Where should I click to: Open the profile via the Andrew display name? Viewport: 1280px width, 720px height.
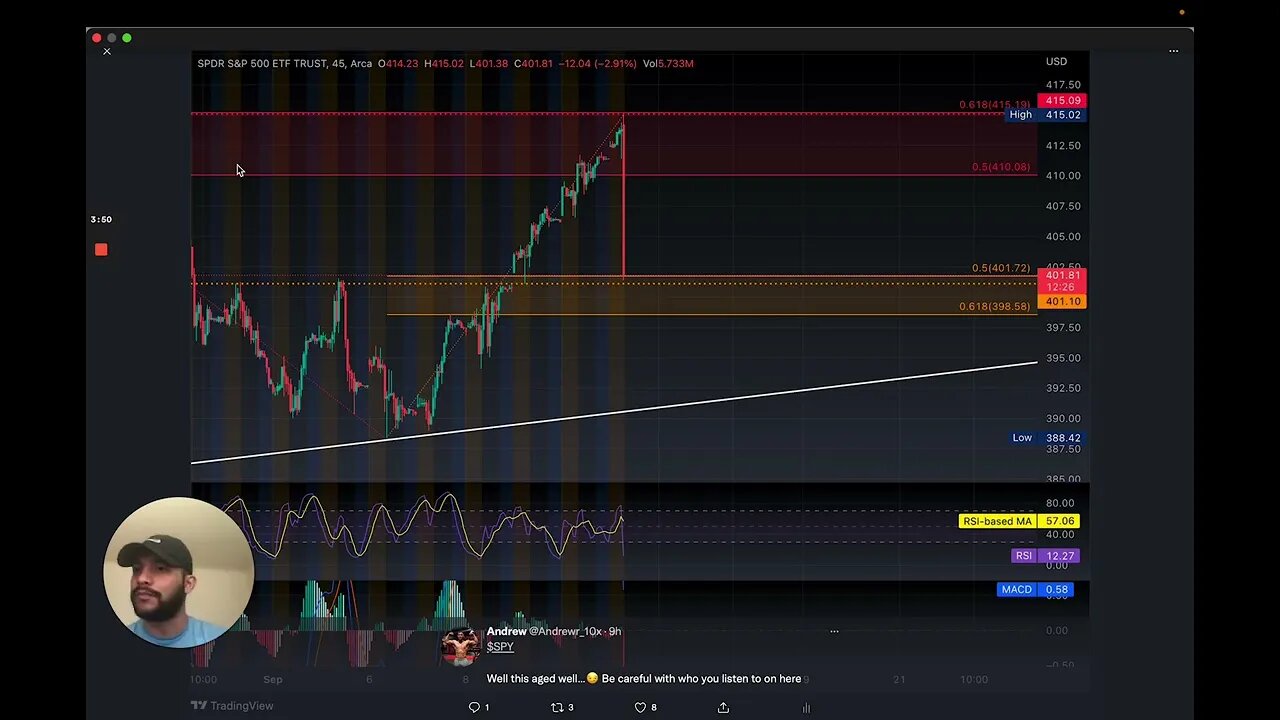pyautogui.click(x=506, y=631)
